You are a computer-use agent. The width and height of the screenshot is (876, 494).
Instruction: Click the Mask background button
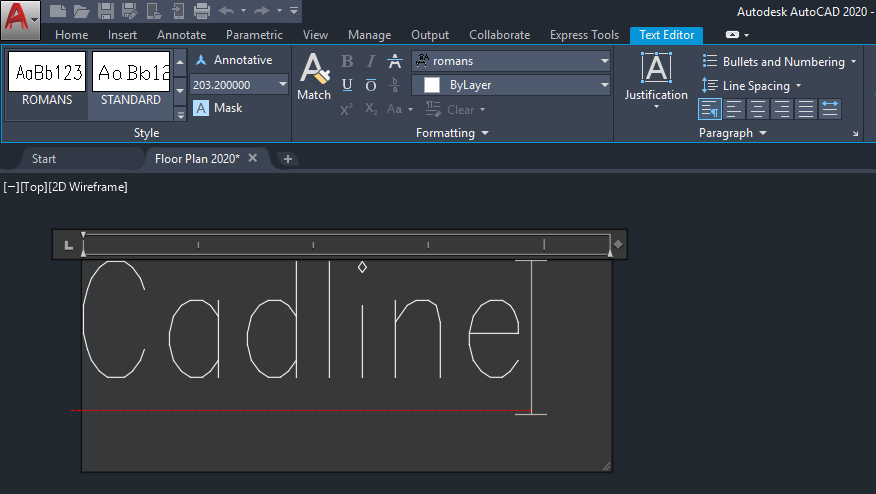218,108
